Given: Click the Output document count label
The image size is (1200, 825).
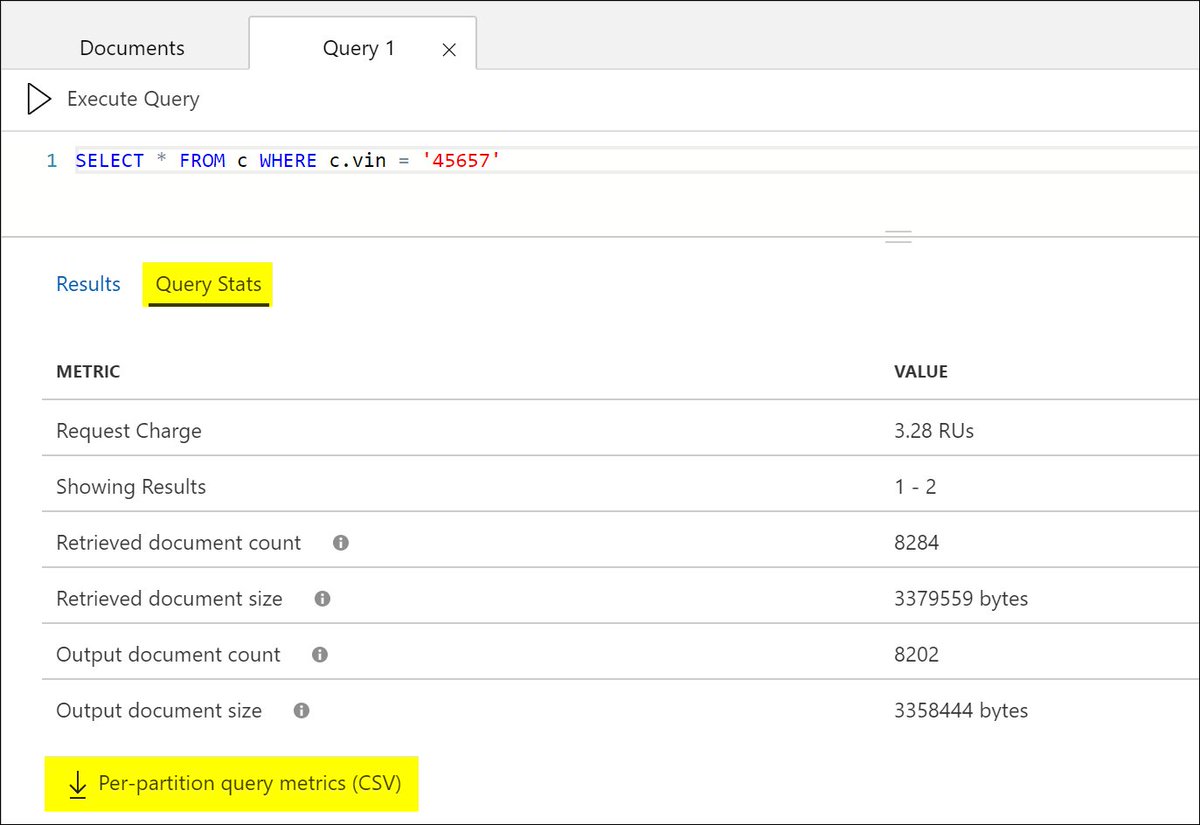Looking at the screenshot, I should [169, 655].
